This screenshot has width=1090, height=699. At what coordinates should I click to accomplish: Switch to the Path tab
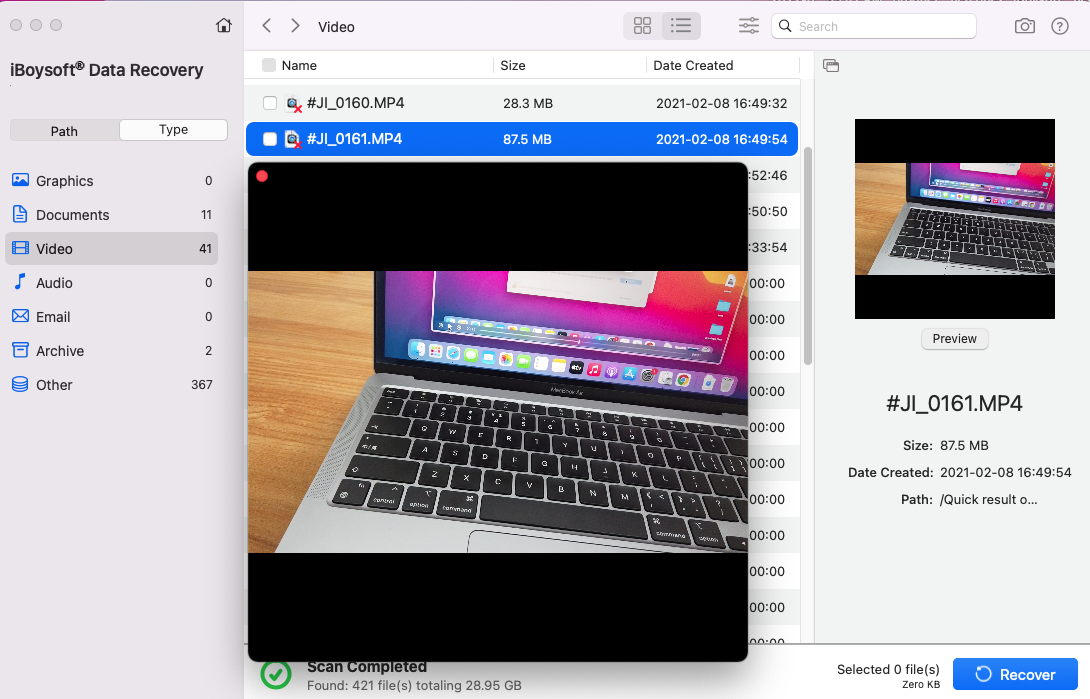click(64, 130)
